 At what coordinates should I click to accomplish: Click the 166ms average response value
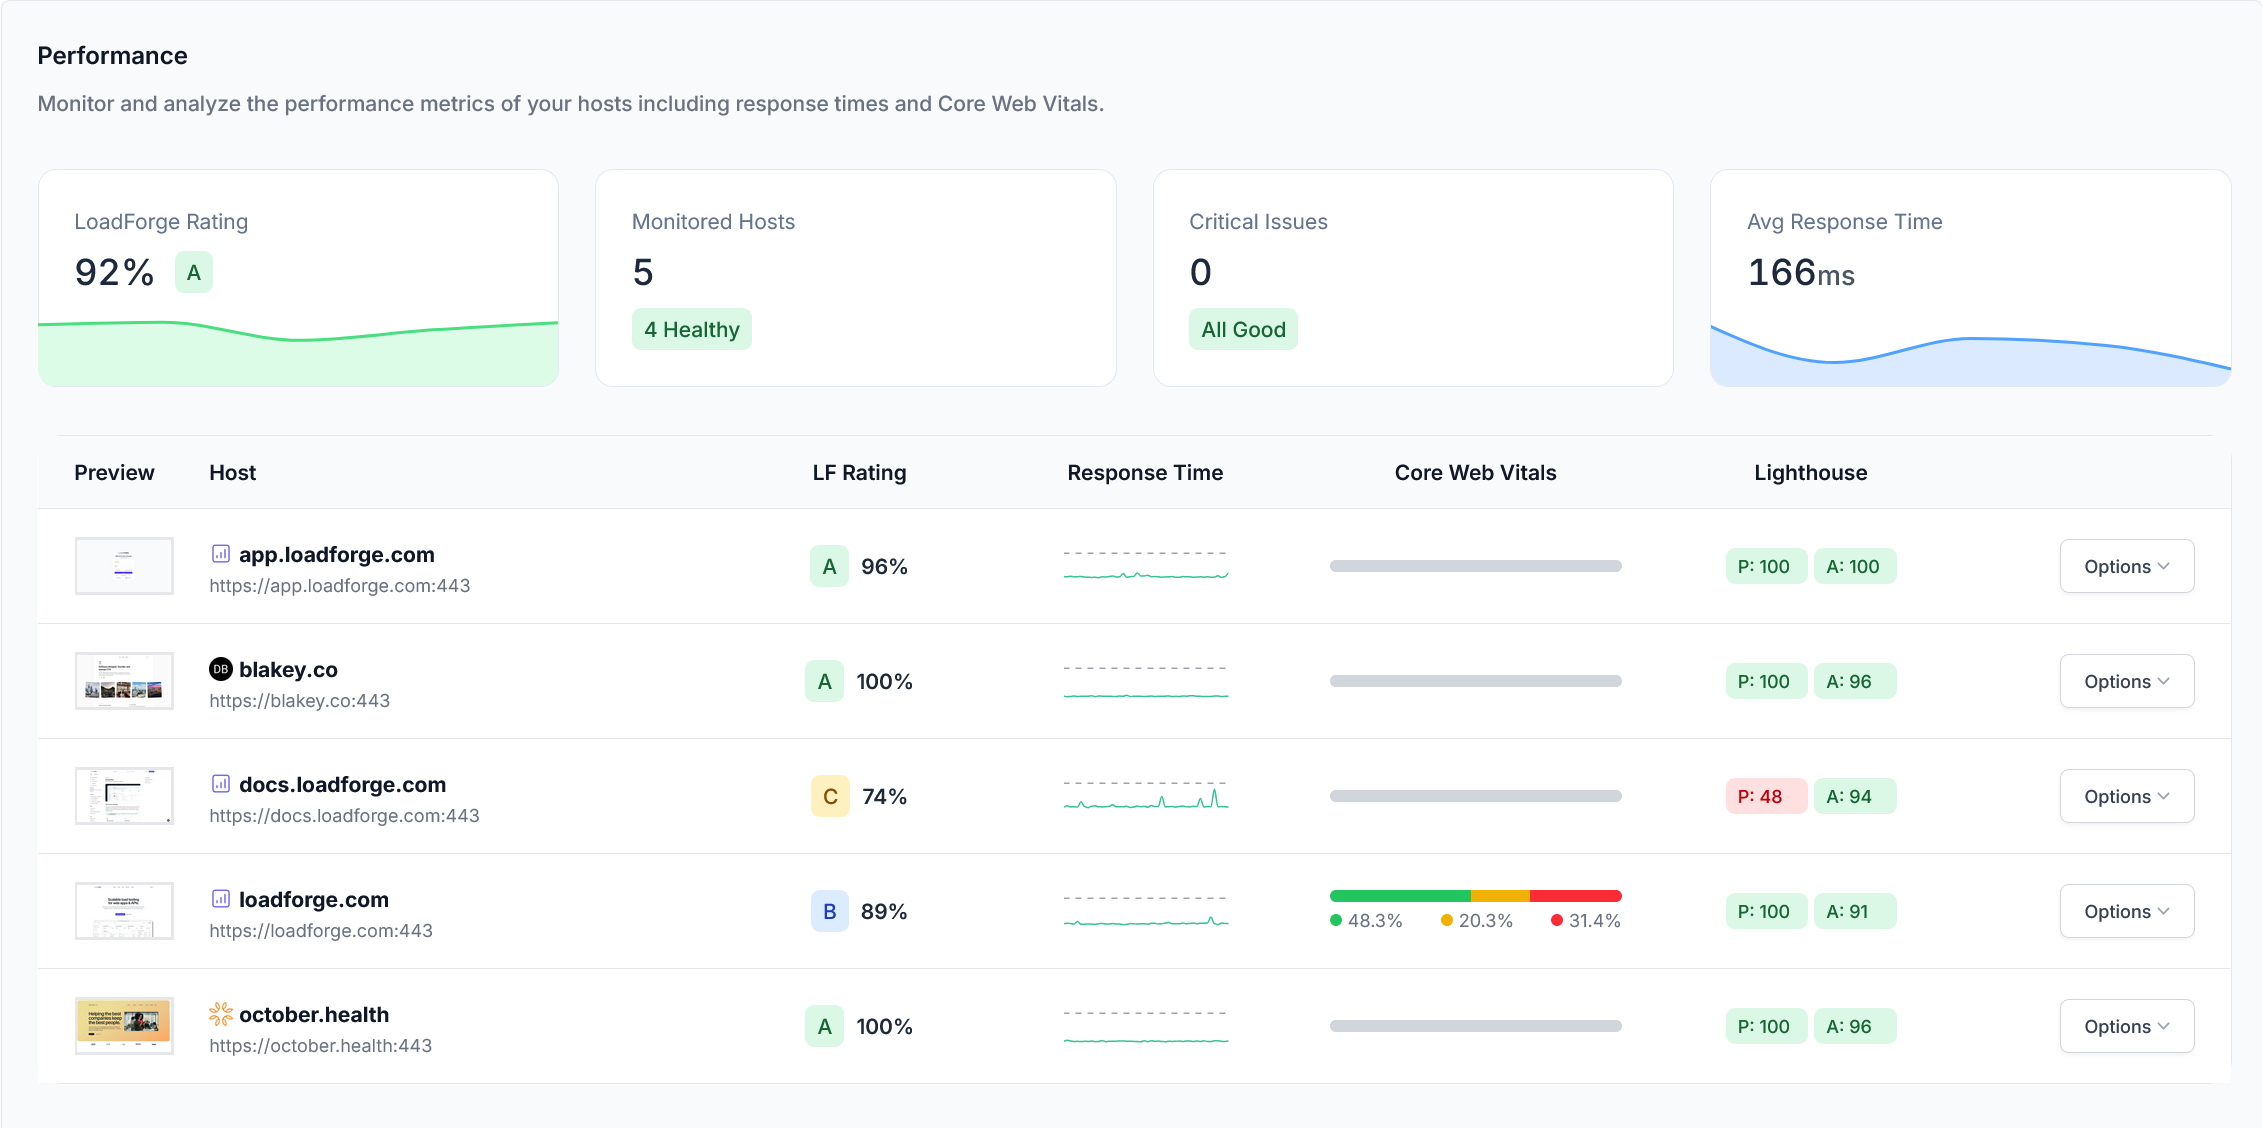(x=1800, y=272)
